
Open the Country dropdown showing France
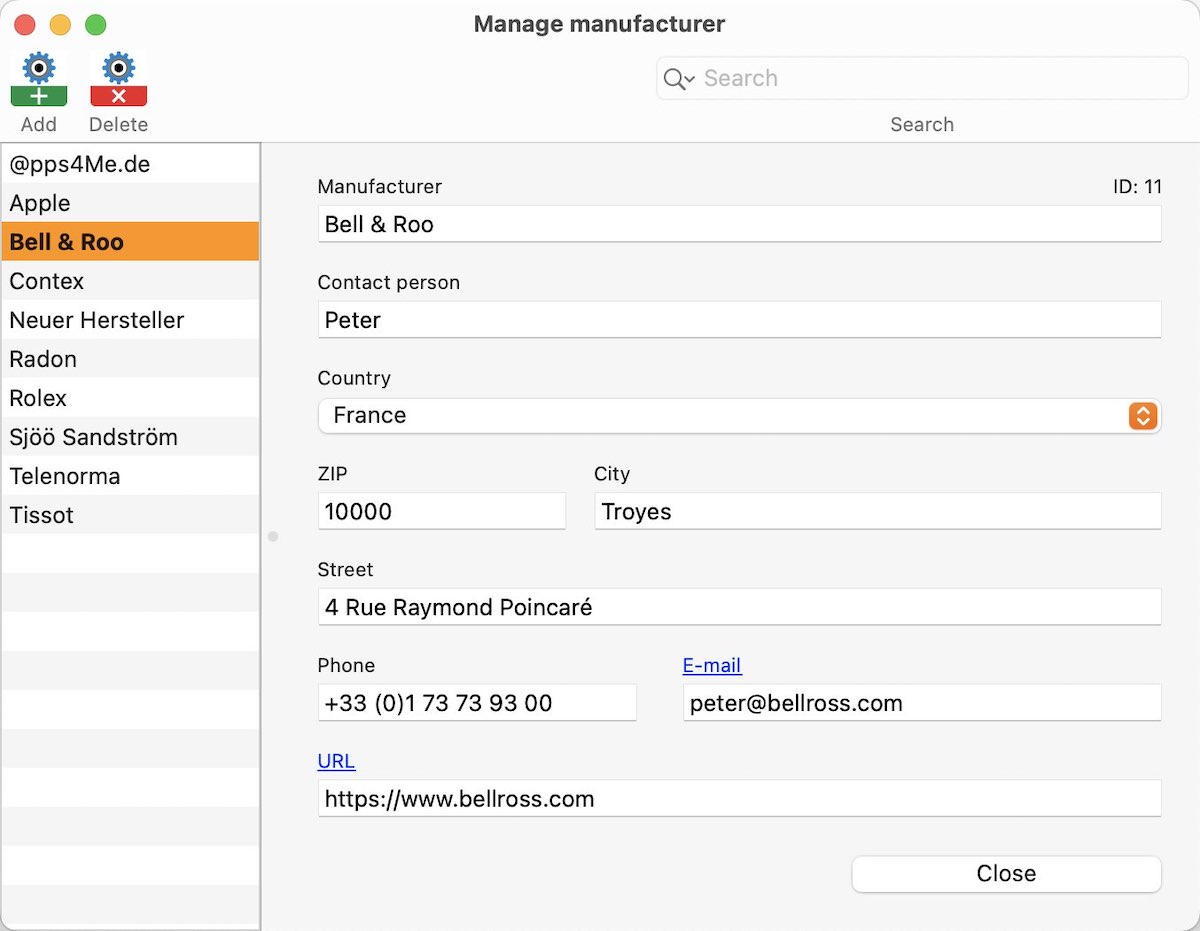[740, 416]
